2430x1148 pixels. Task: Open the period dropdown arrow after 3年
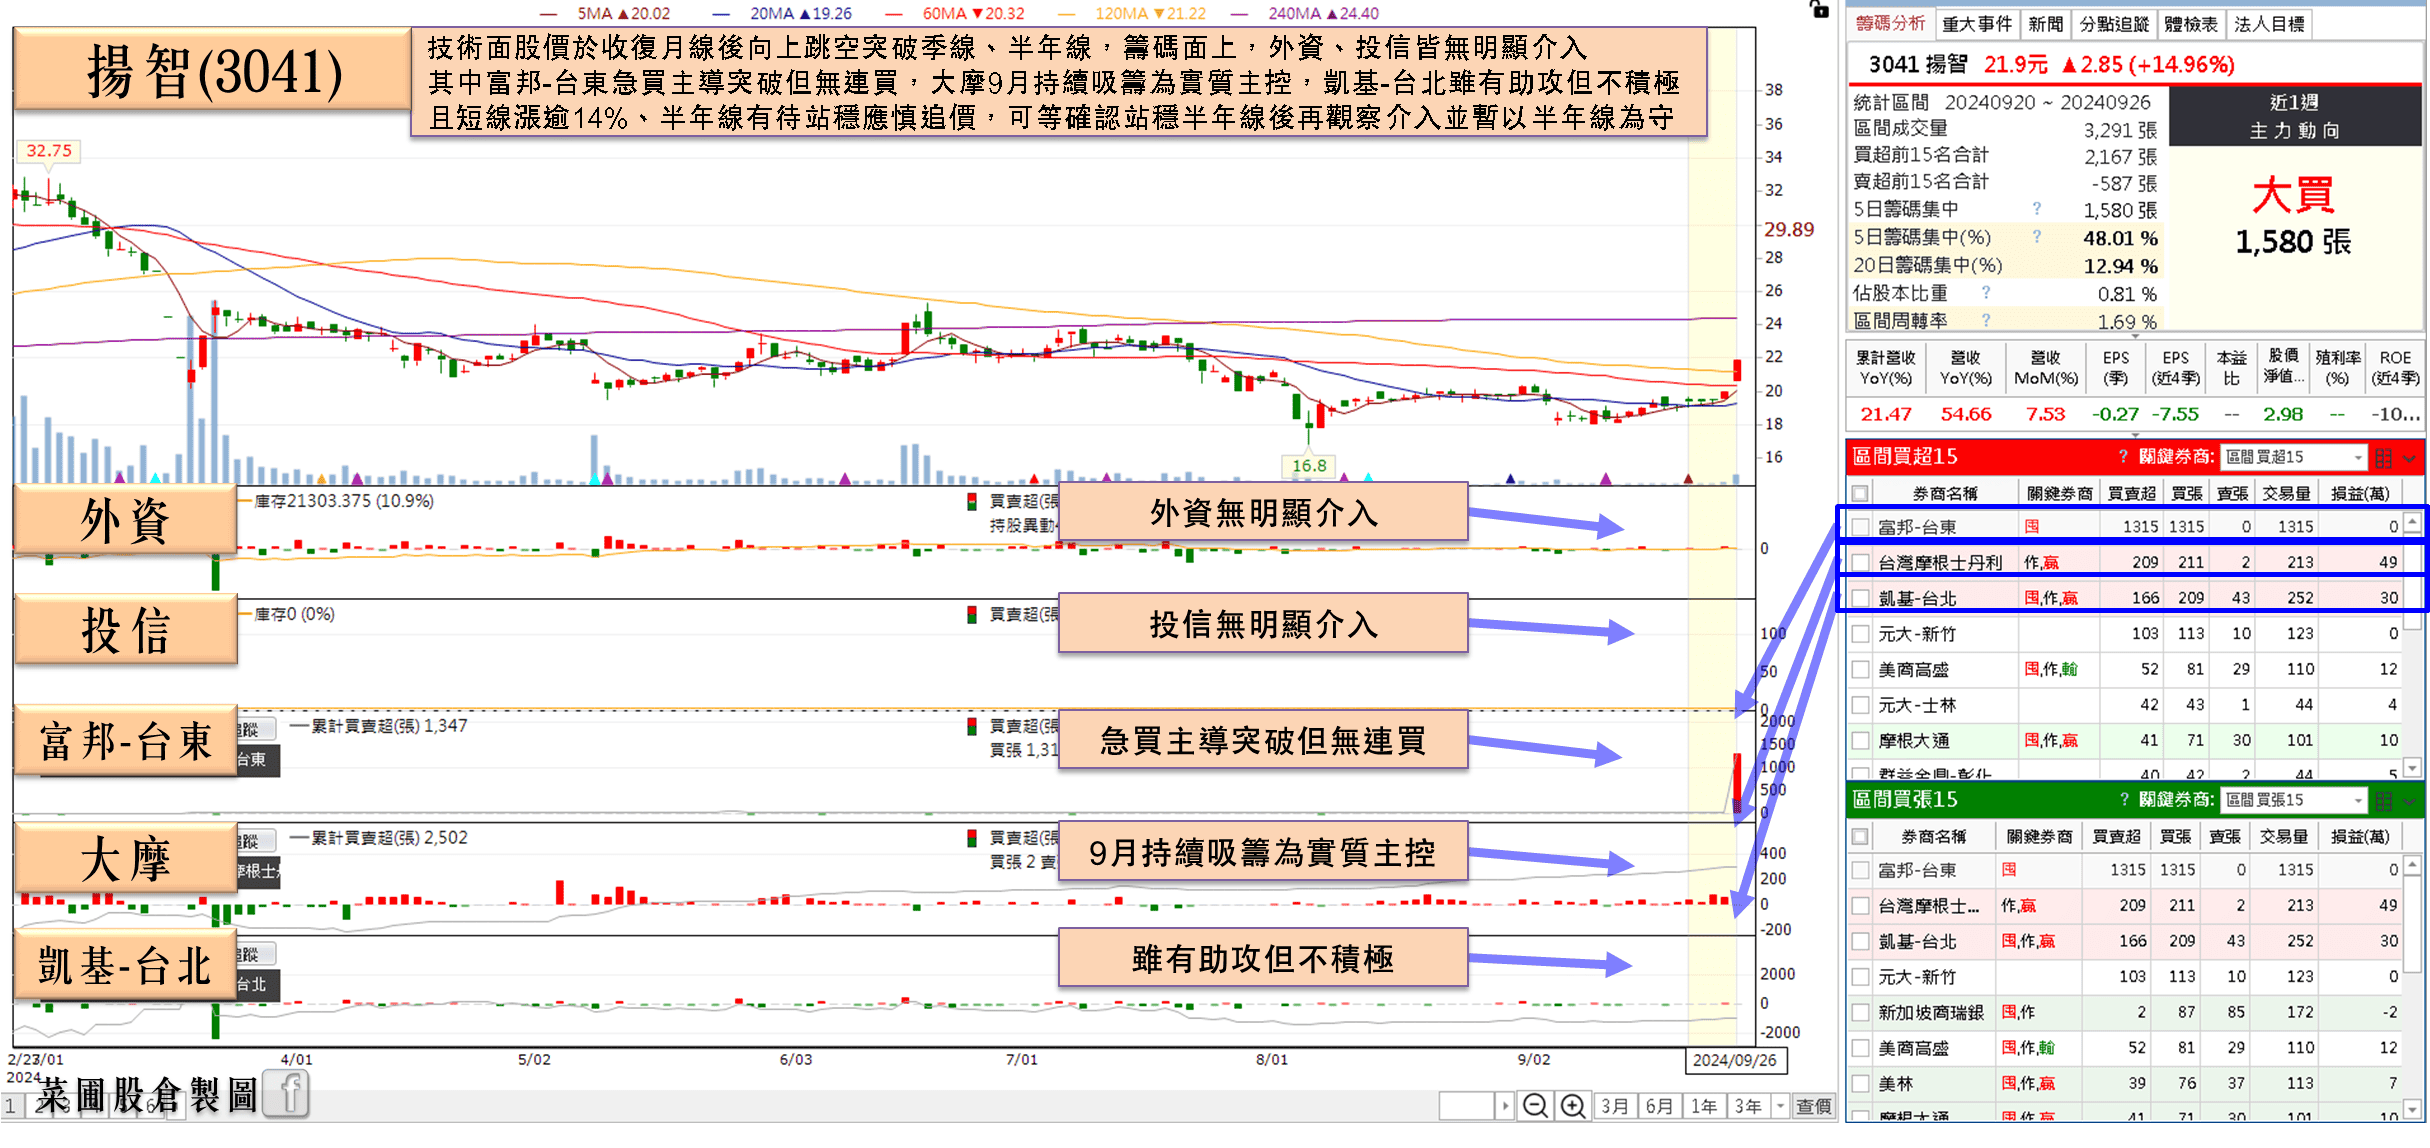tap(1780, 1106)
